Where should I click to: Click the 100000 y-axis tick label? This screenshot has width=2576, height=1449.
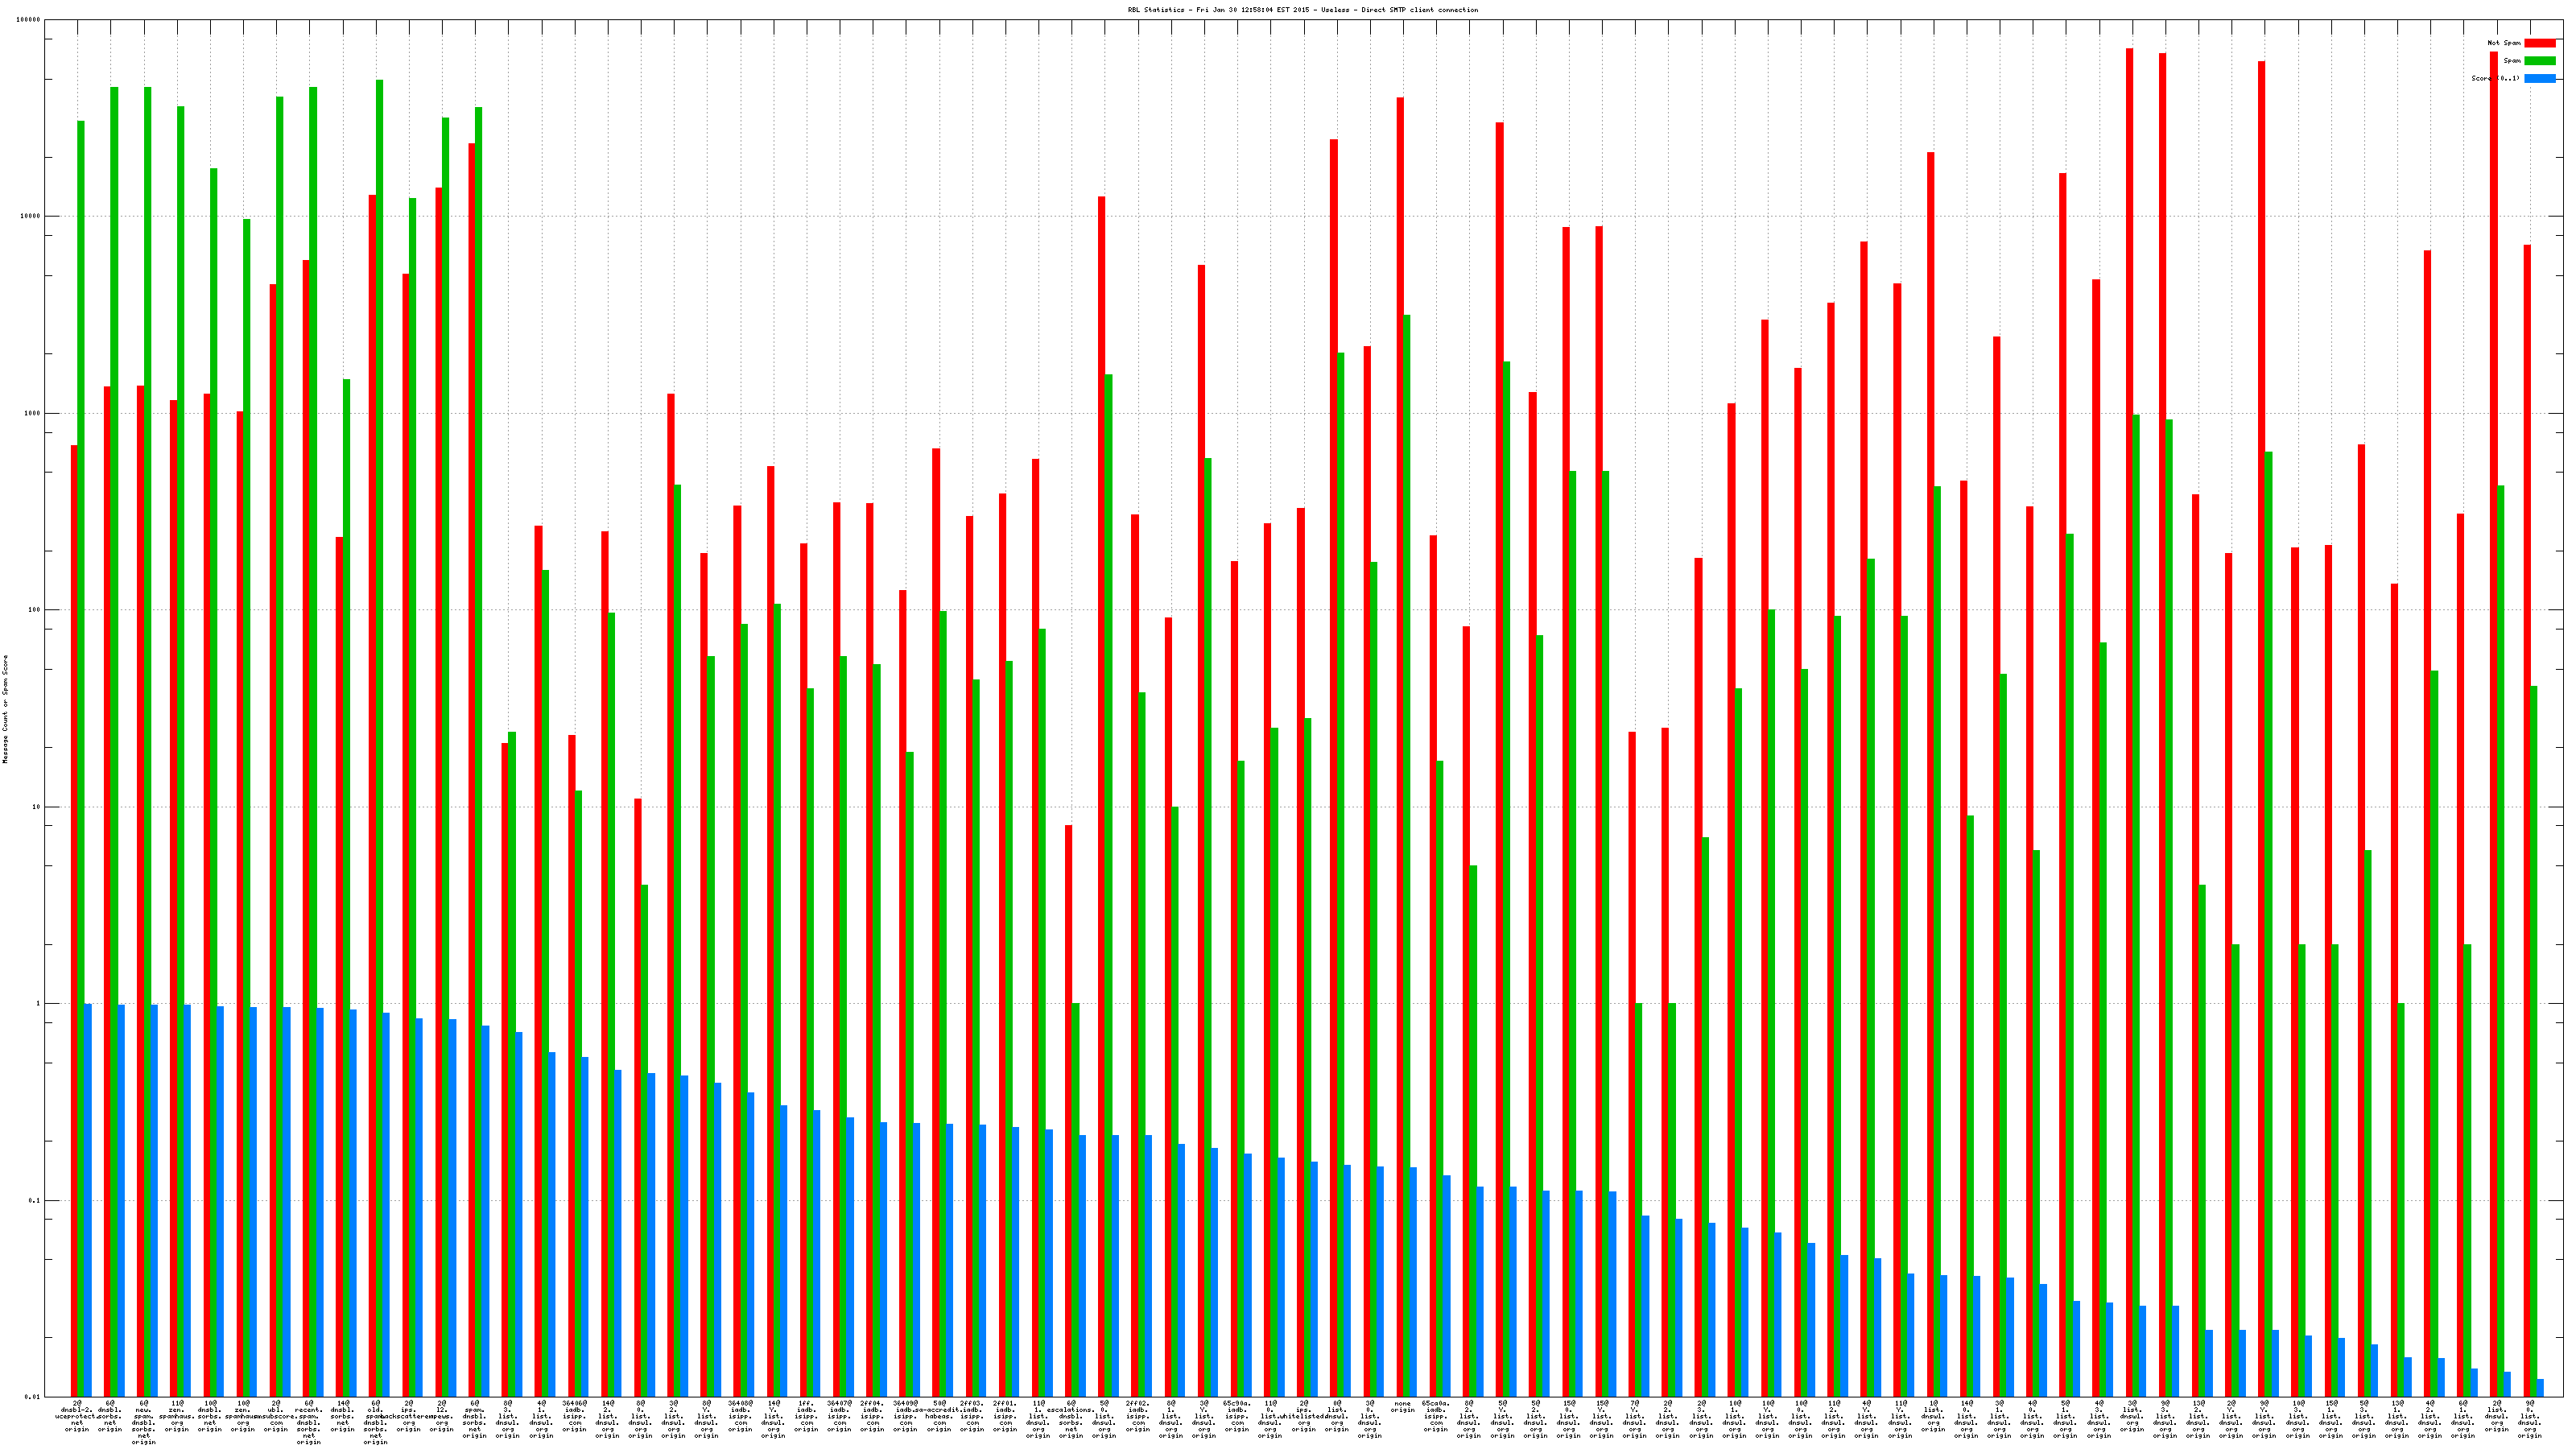coord(27,20)
